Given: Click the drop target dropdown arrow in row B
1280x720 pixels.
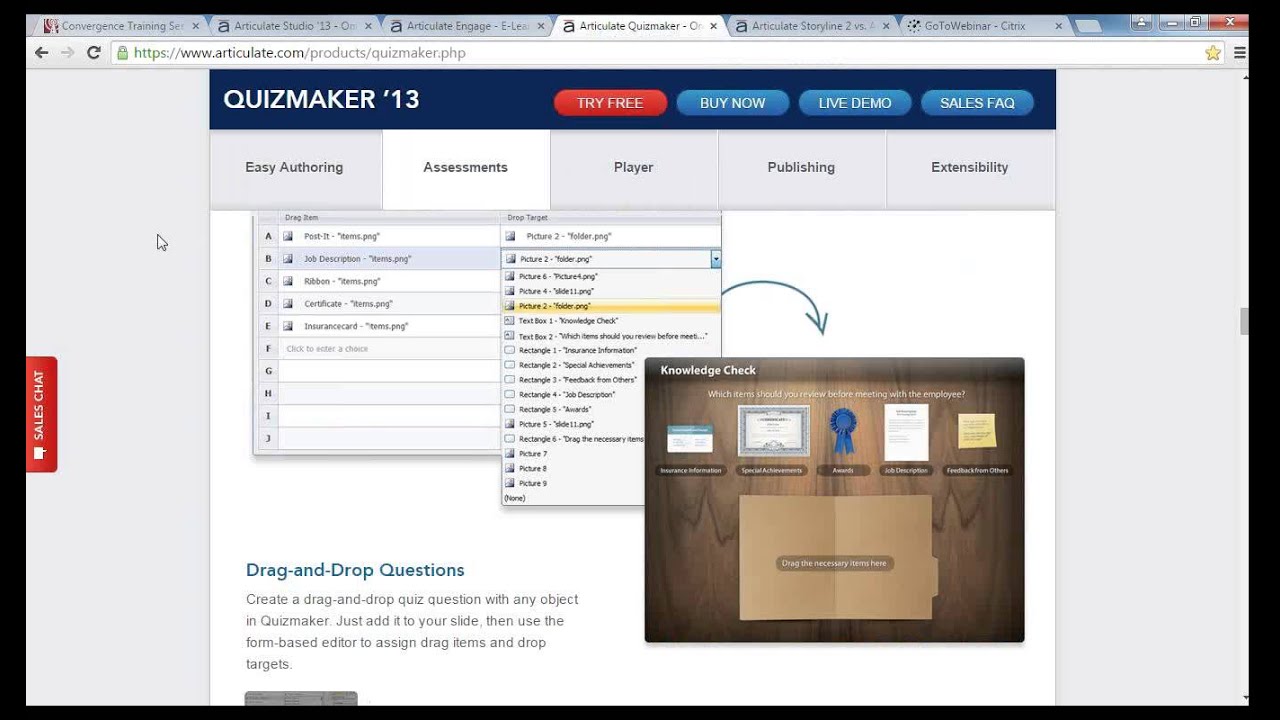Looking at the screenshot, I should click(x=716, y=259).
